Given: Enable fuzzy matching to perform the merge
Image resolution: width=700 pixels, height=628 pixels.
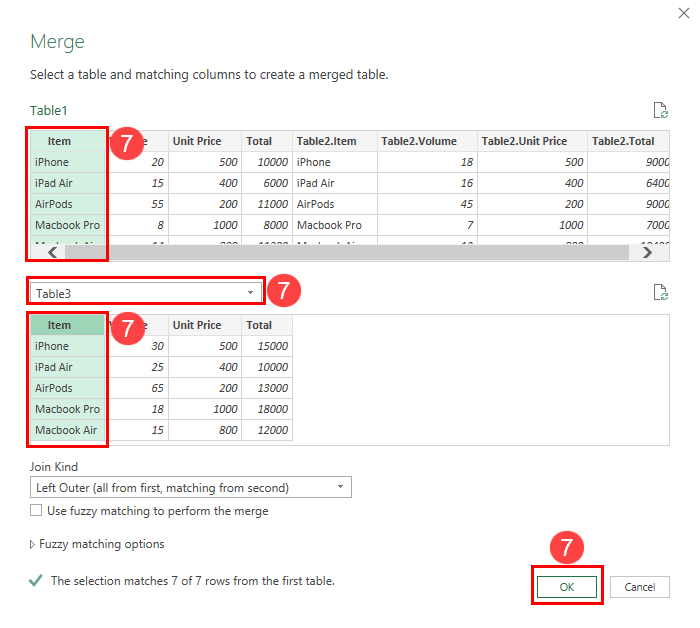Looking at the screenshot, I should click(x=36, y=510).
